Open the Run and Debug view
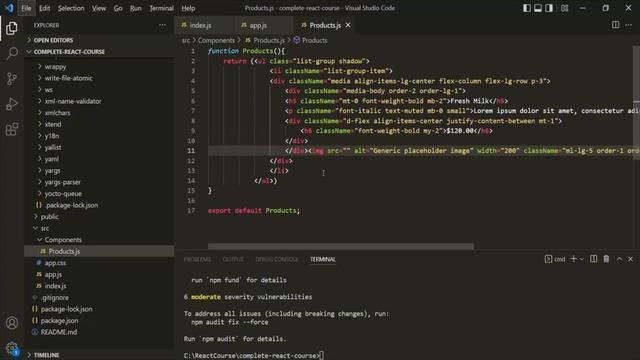Screen dimensions: 640x360 (12, 104)
